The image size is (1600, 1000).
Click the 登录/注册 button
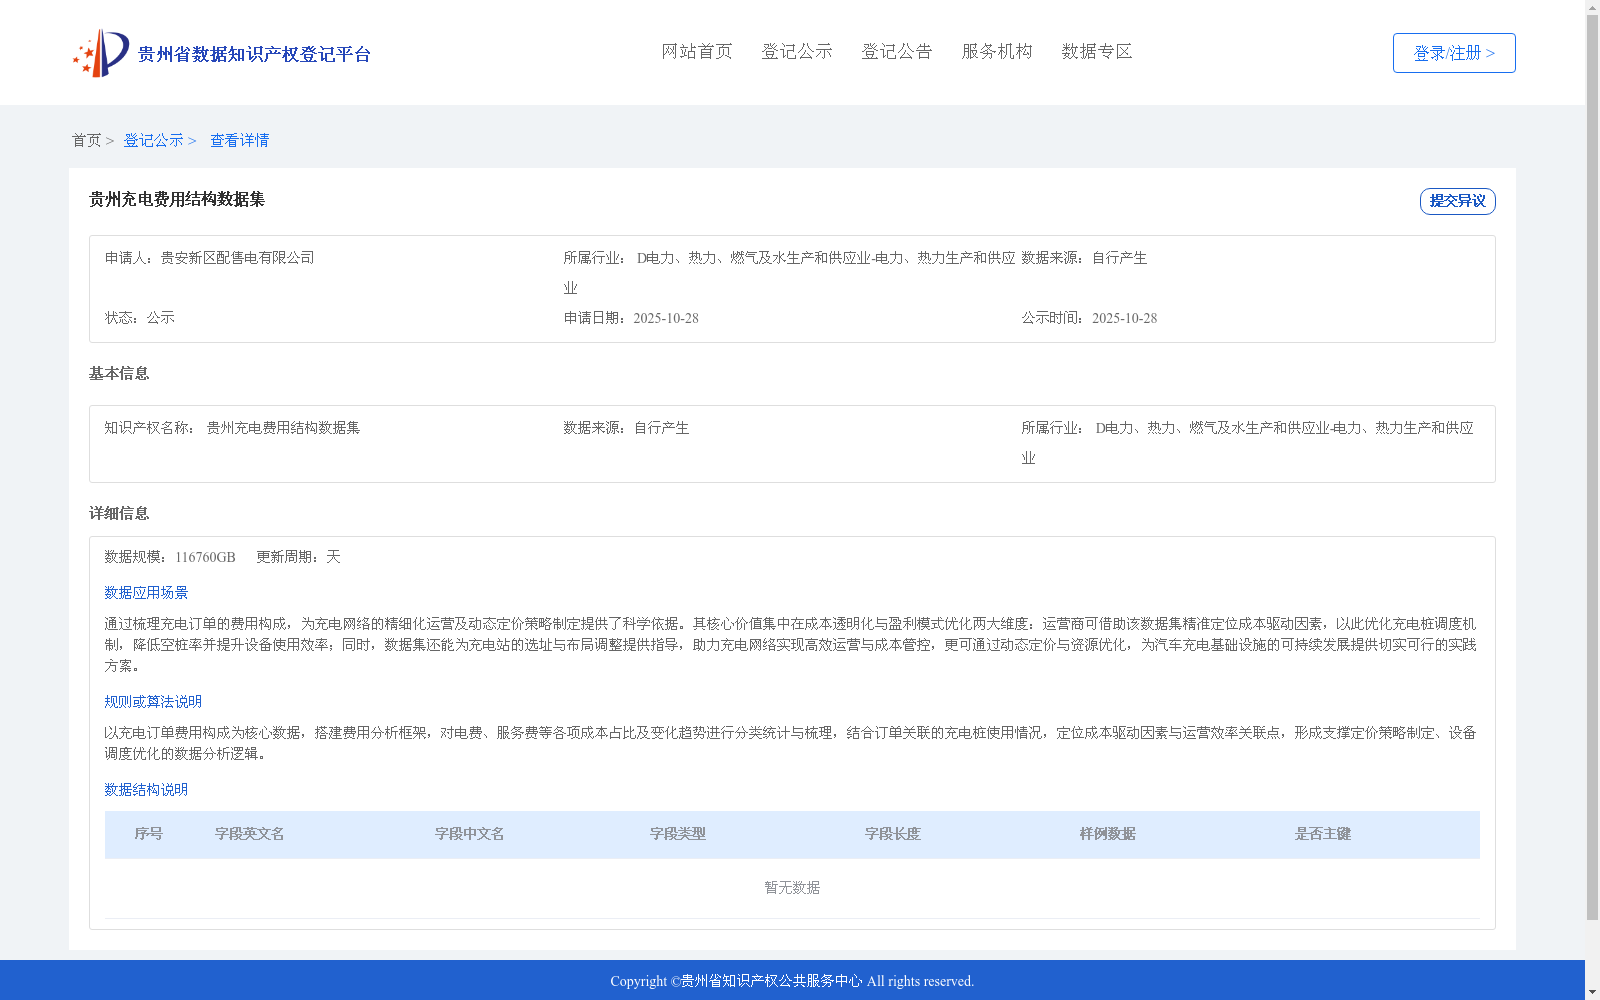[1454, 53]
